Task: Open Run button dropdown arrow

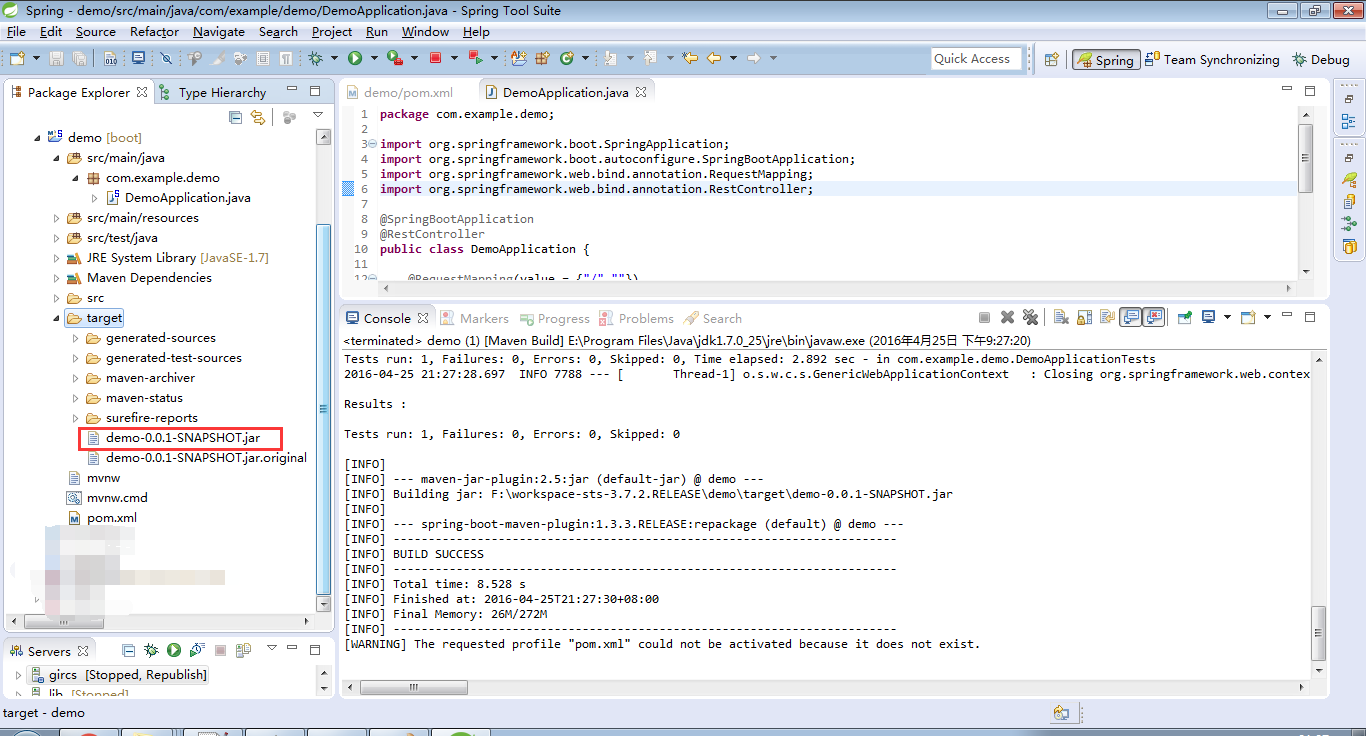Action: (373, 58)
